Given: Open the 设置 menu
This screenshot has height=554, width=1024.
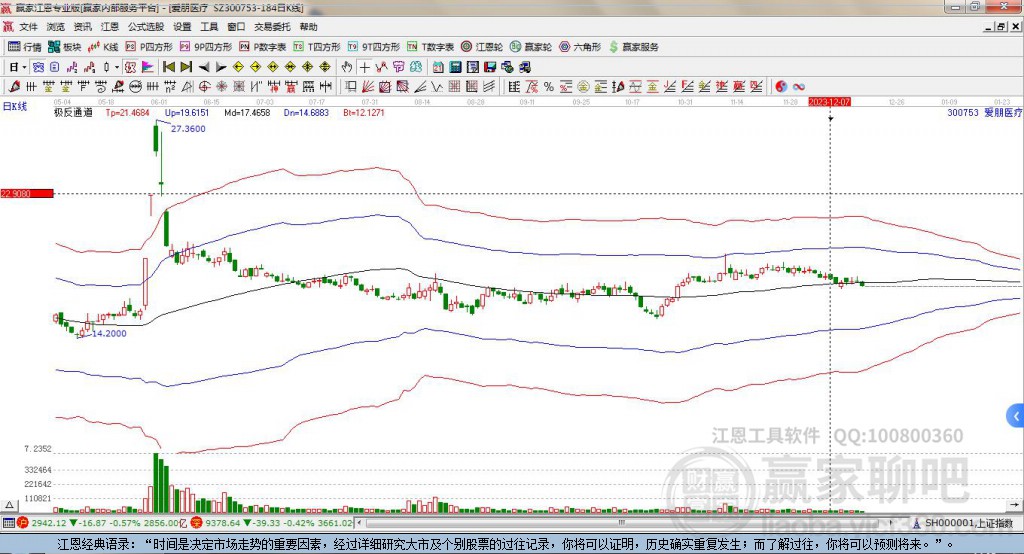Looking at the screenshot, I should click(x=182, y=27).
